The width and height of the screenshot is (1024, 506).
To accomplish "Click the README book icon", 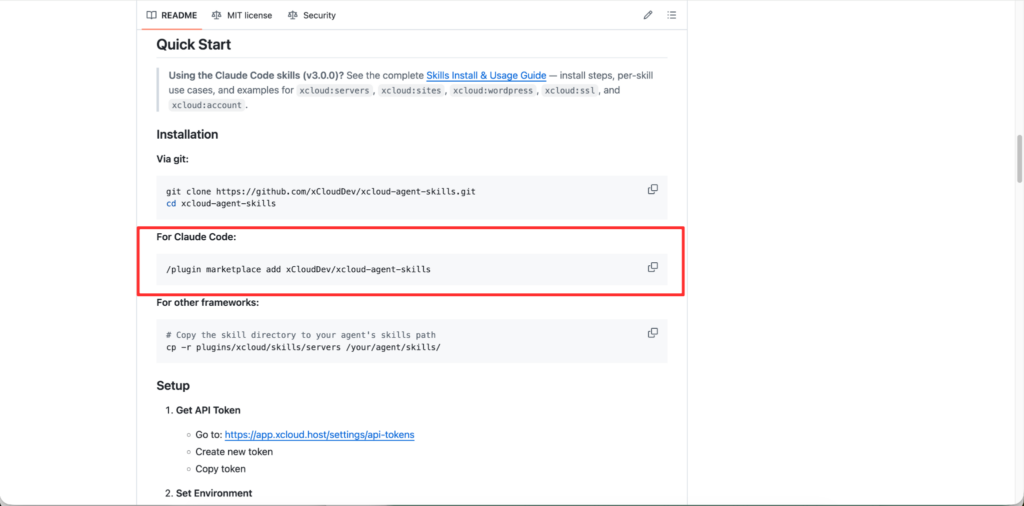I will pyautogui.click(x=152, y=15).
